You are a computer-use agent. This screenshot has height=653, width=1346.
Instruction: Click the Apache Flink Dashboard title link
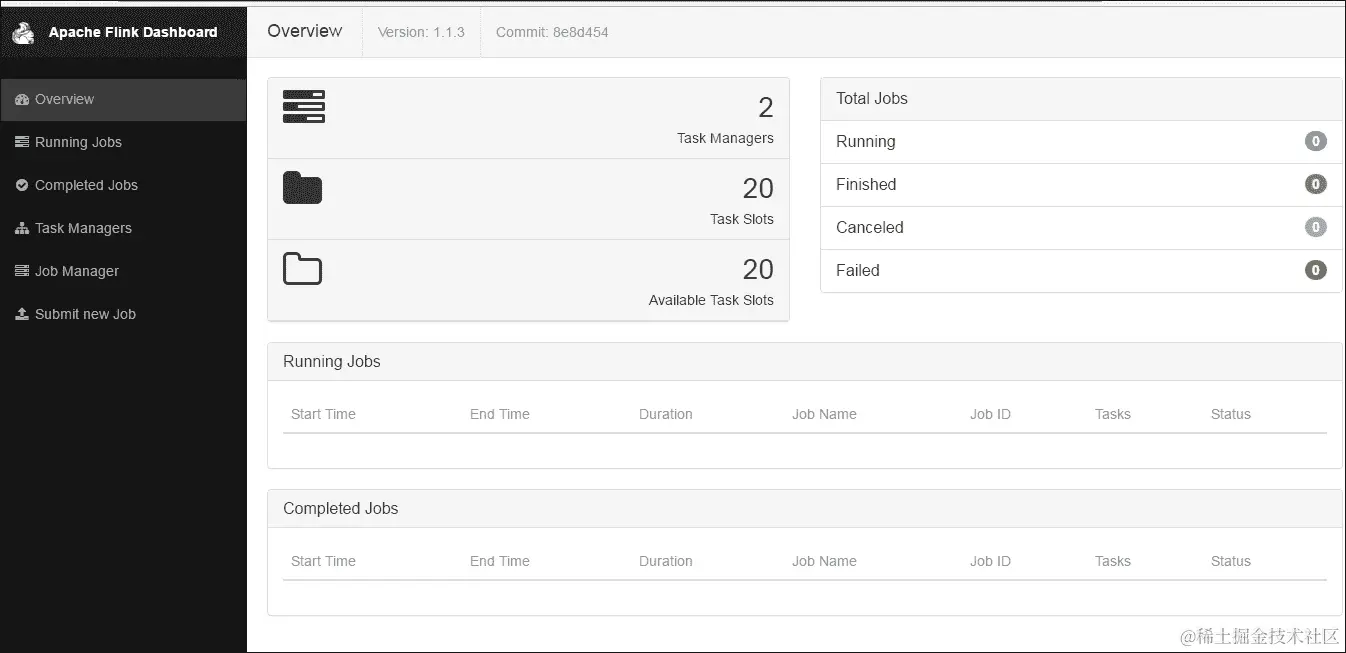[133, 32]
